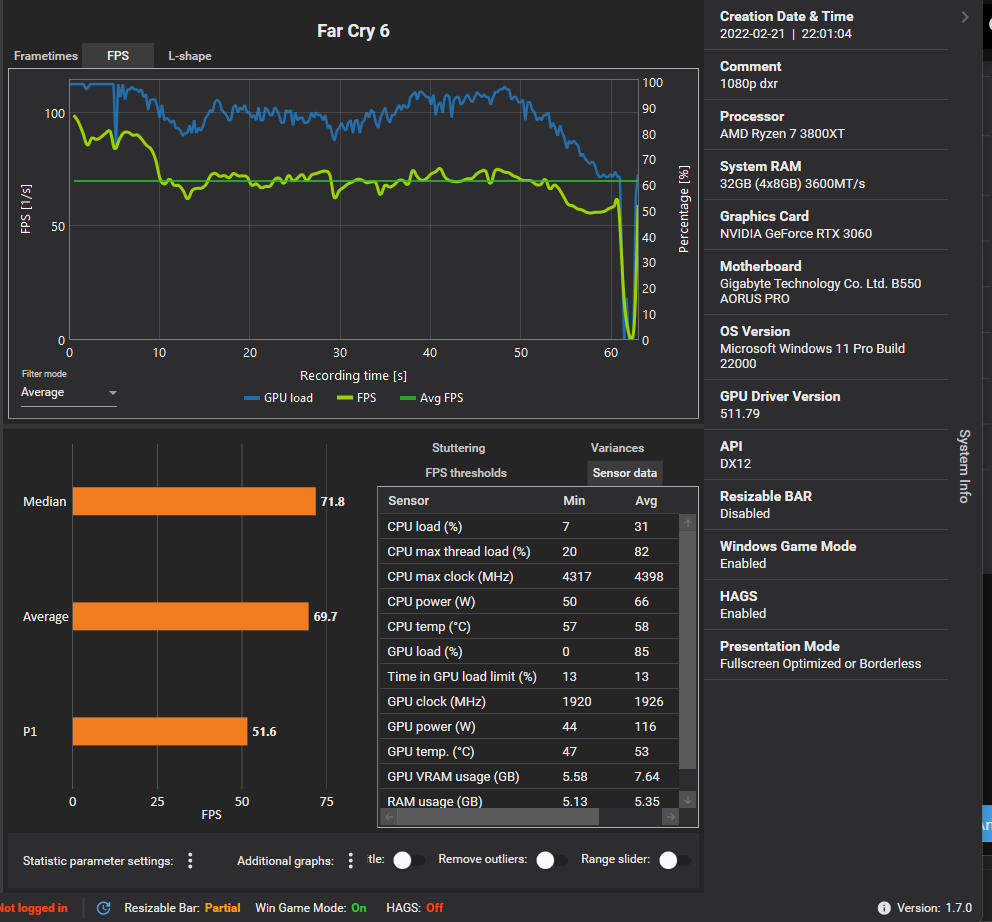Open the Stuttering tab
Image resolution: width=992 pixels, height=922 pixels.
(x=459, y=447)
